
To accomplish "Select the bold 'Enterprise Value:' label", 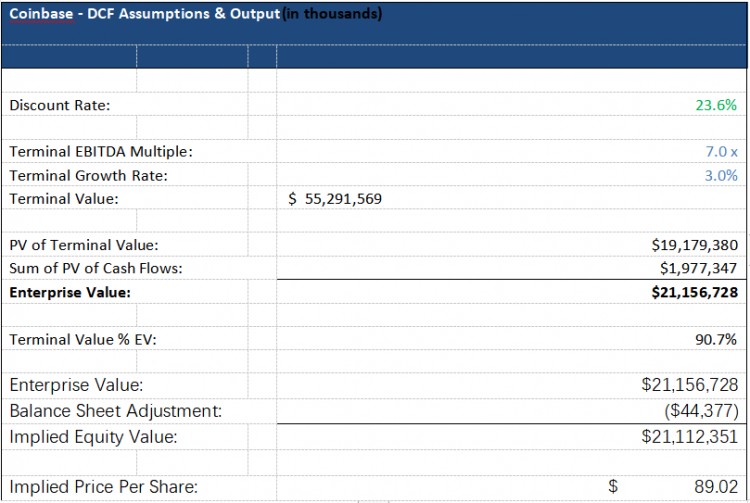I will 70,293.
